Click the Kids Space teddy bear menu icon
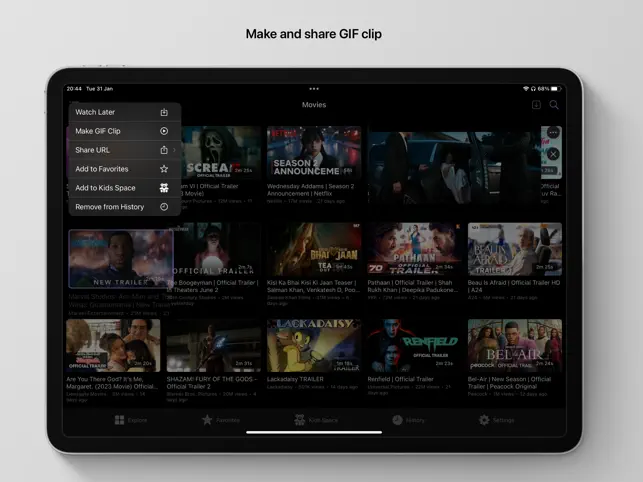643x482 pixels. (164, 187)
